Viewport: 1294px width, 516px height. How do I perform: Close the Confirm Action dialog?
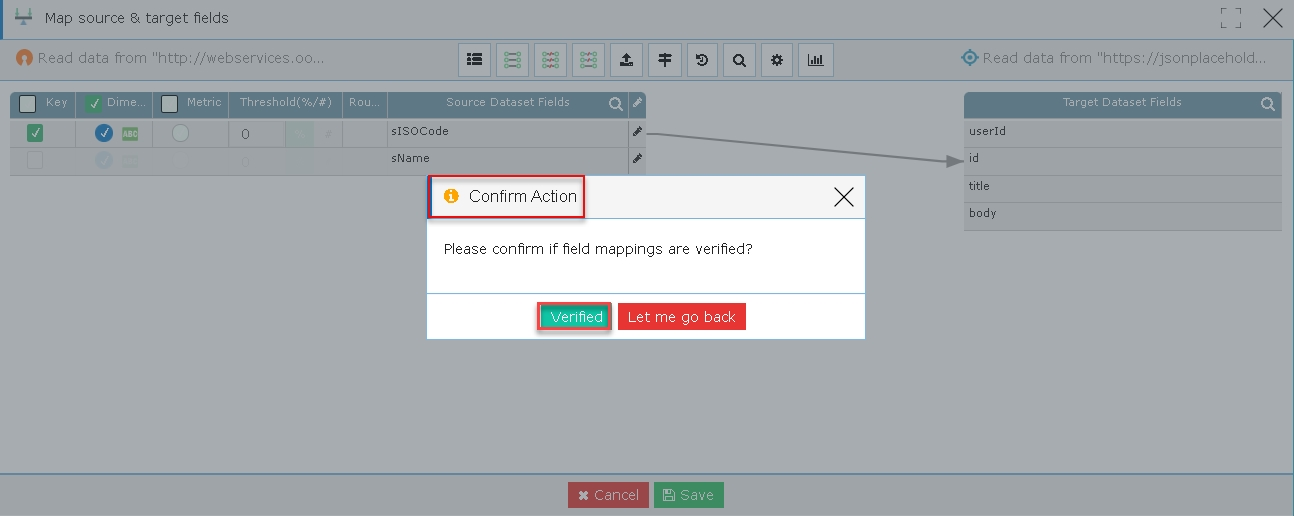pyautogui.click(x=844, y=197)
